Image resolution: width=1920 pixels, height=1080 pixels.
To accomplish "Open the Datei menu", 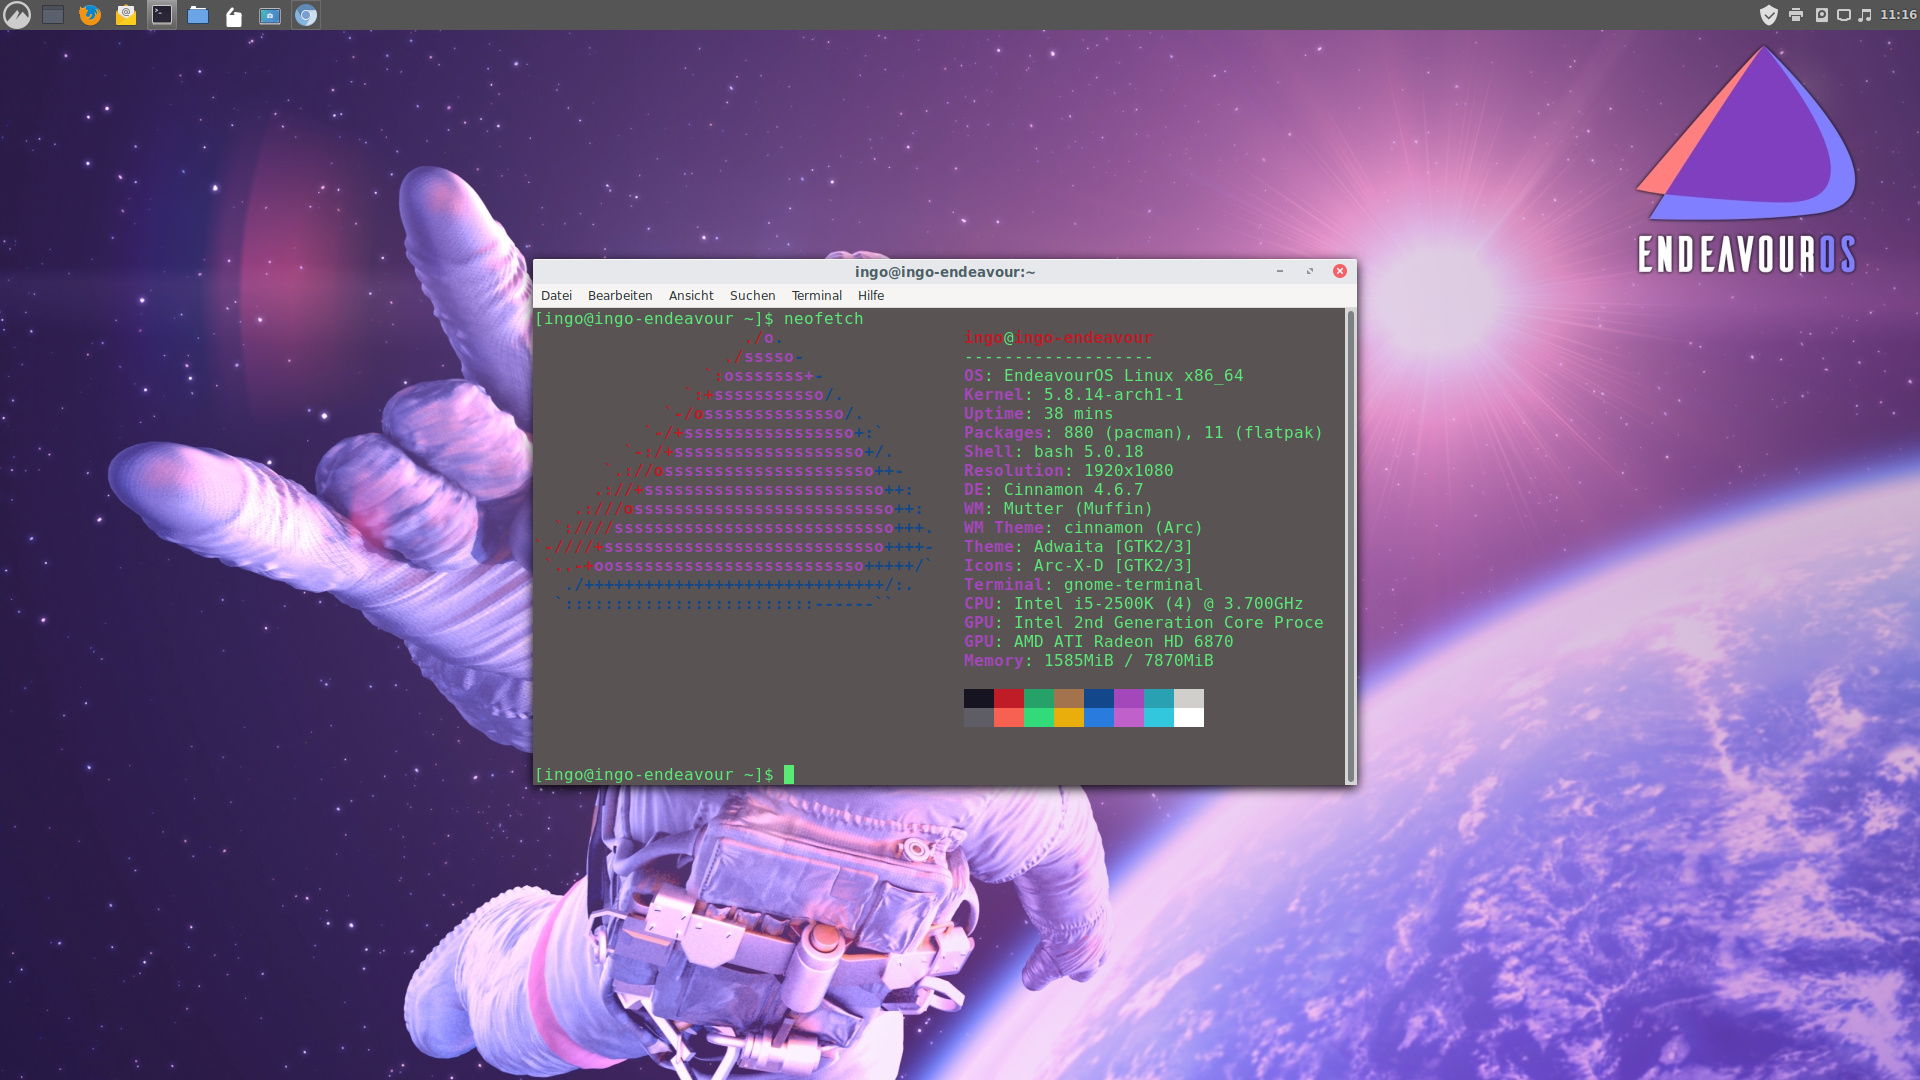I will 556,296.
